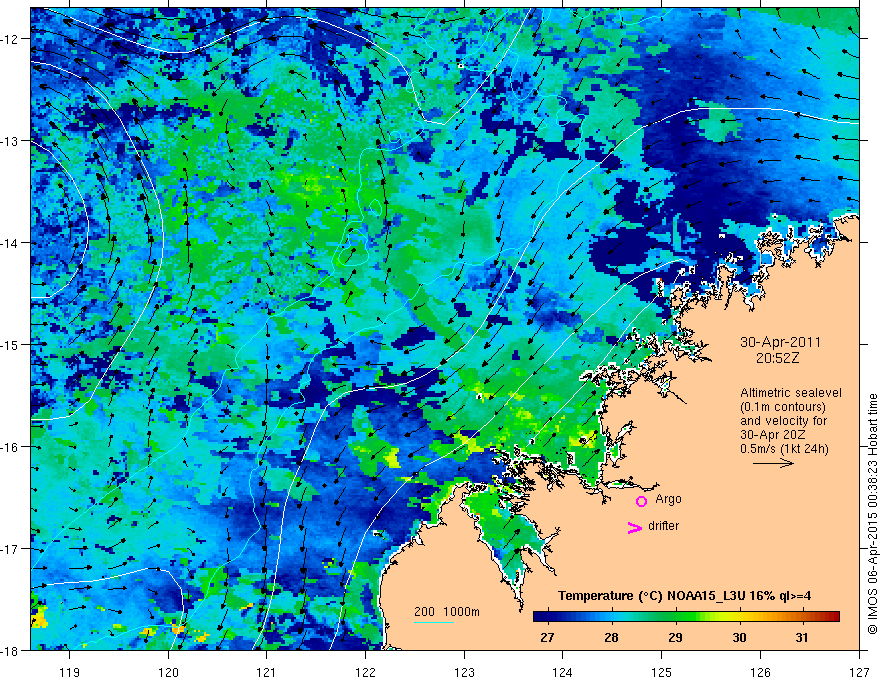The height and width of the screenshot is (680, 880).
Task: Click the '200 1000m' depth contour label
Action: point(447,612)
